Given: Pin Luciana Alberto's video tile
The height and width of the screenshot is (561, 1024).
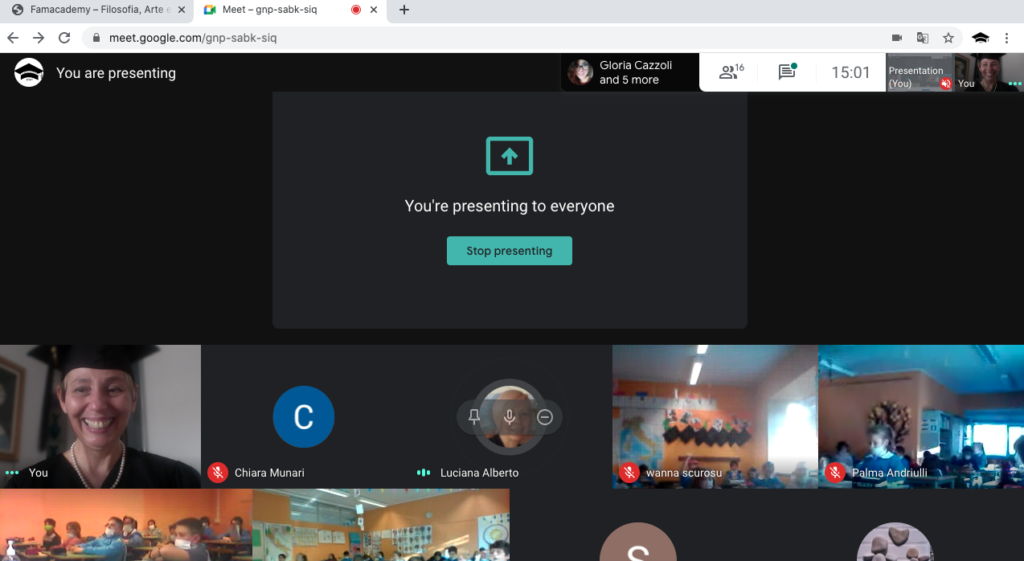Looking at the screenshot, I should tap(475, 417).
